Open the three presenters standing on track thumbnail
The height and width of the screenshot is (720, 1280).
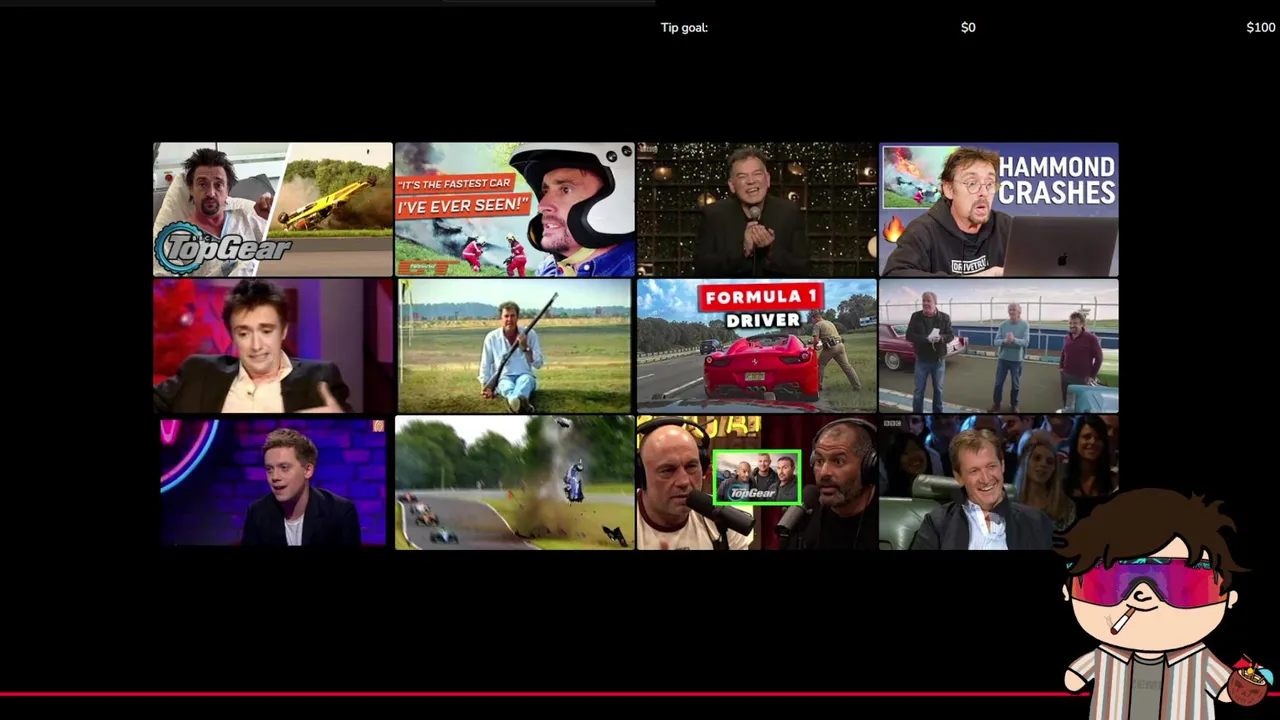(999, 346)
